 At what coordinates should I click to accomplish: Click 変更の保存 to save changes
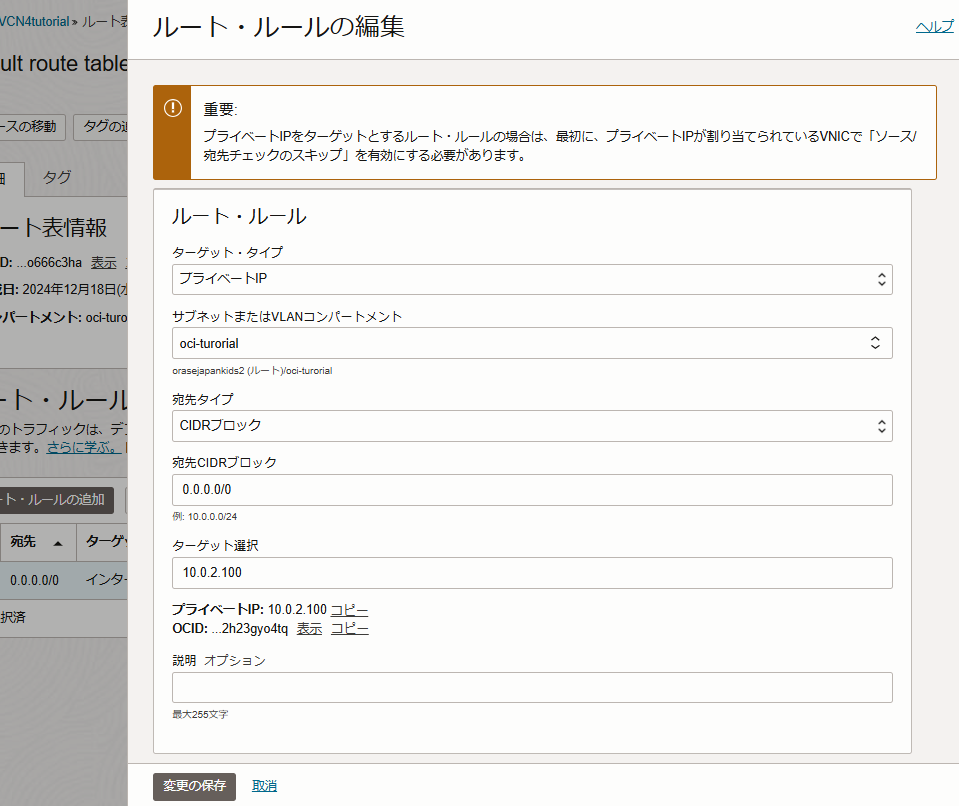click(193, 786)
